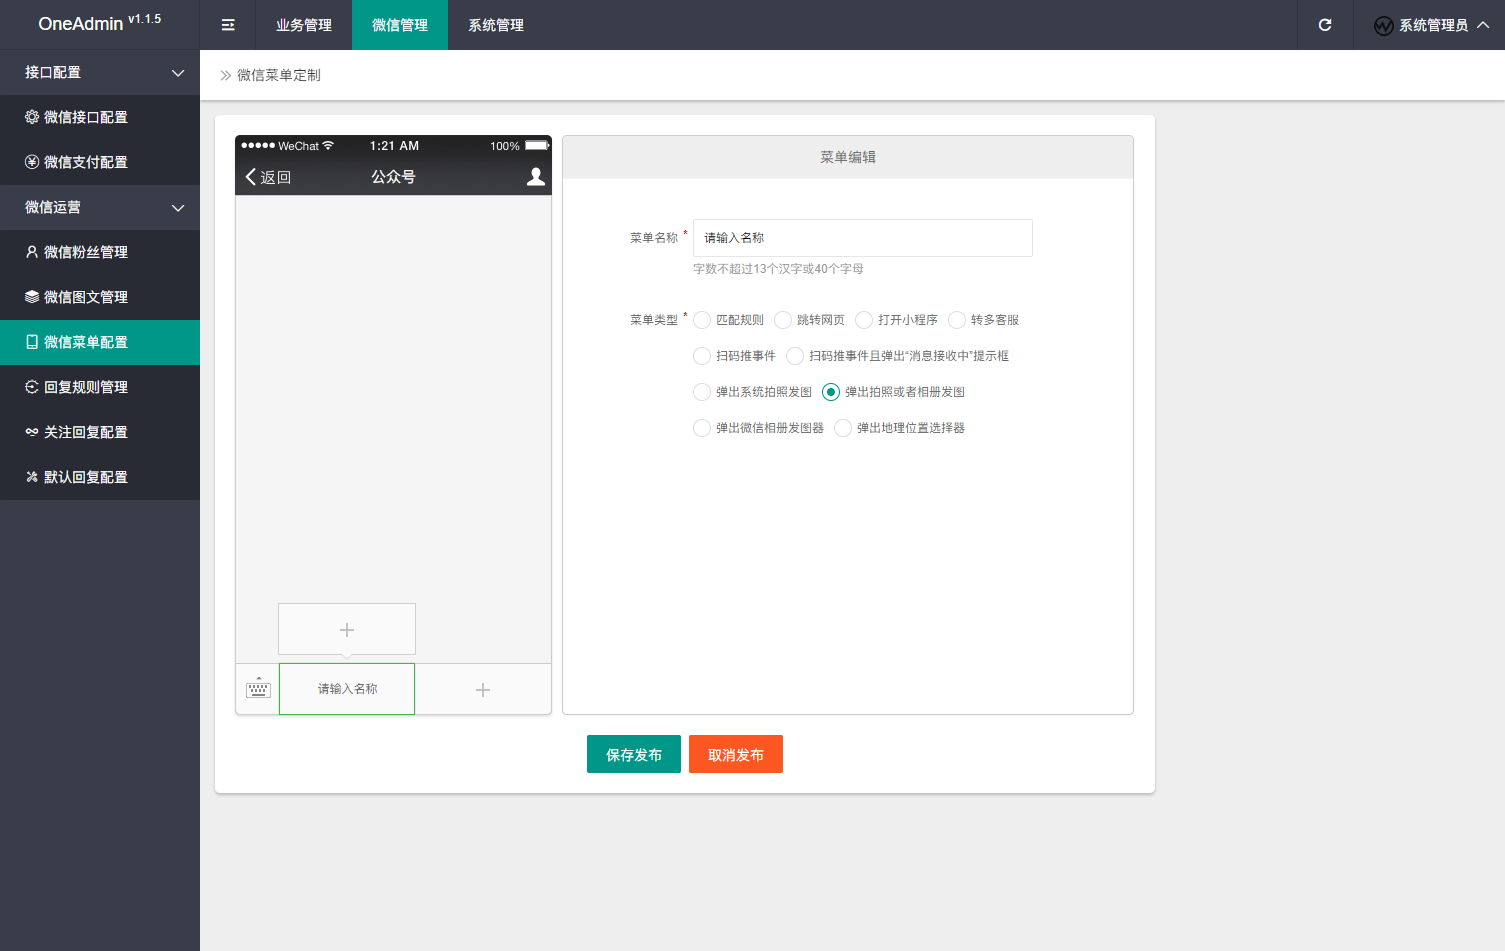Click the 取消发布 button
The width and height of the screenshot is (1505, 951).
click(736, 754)
